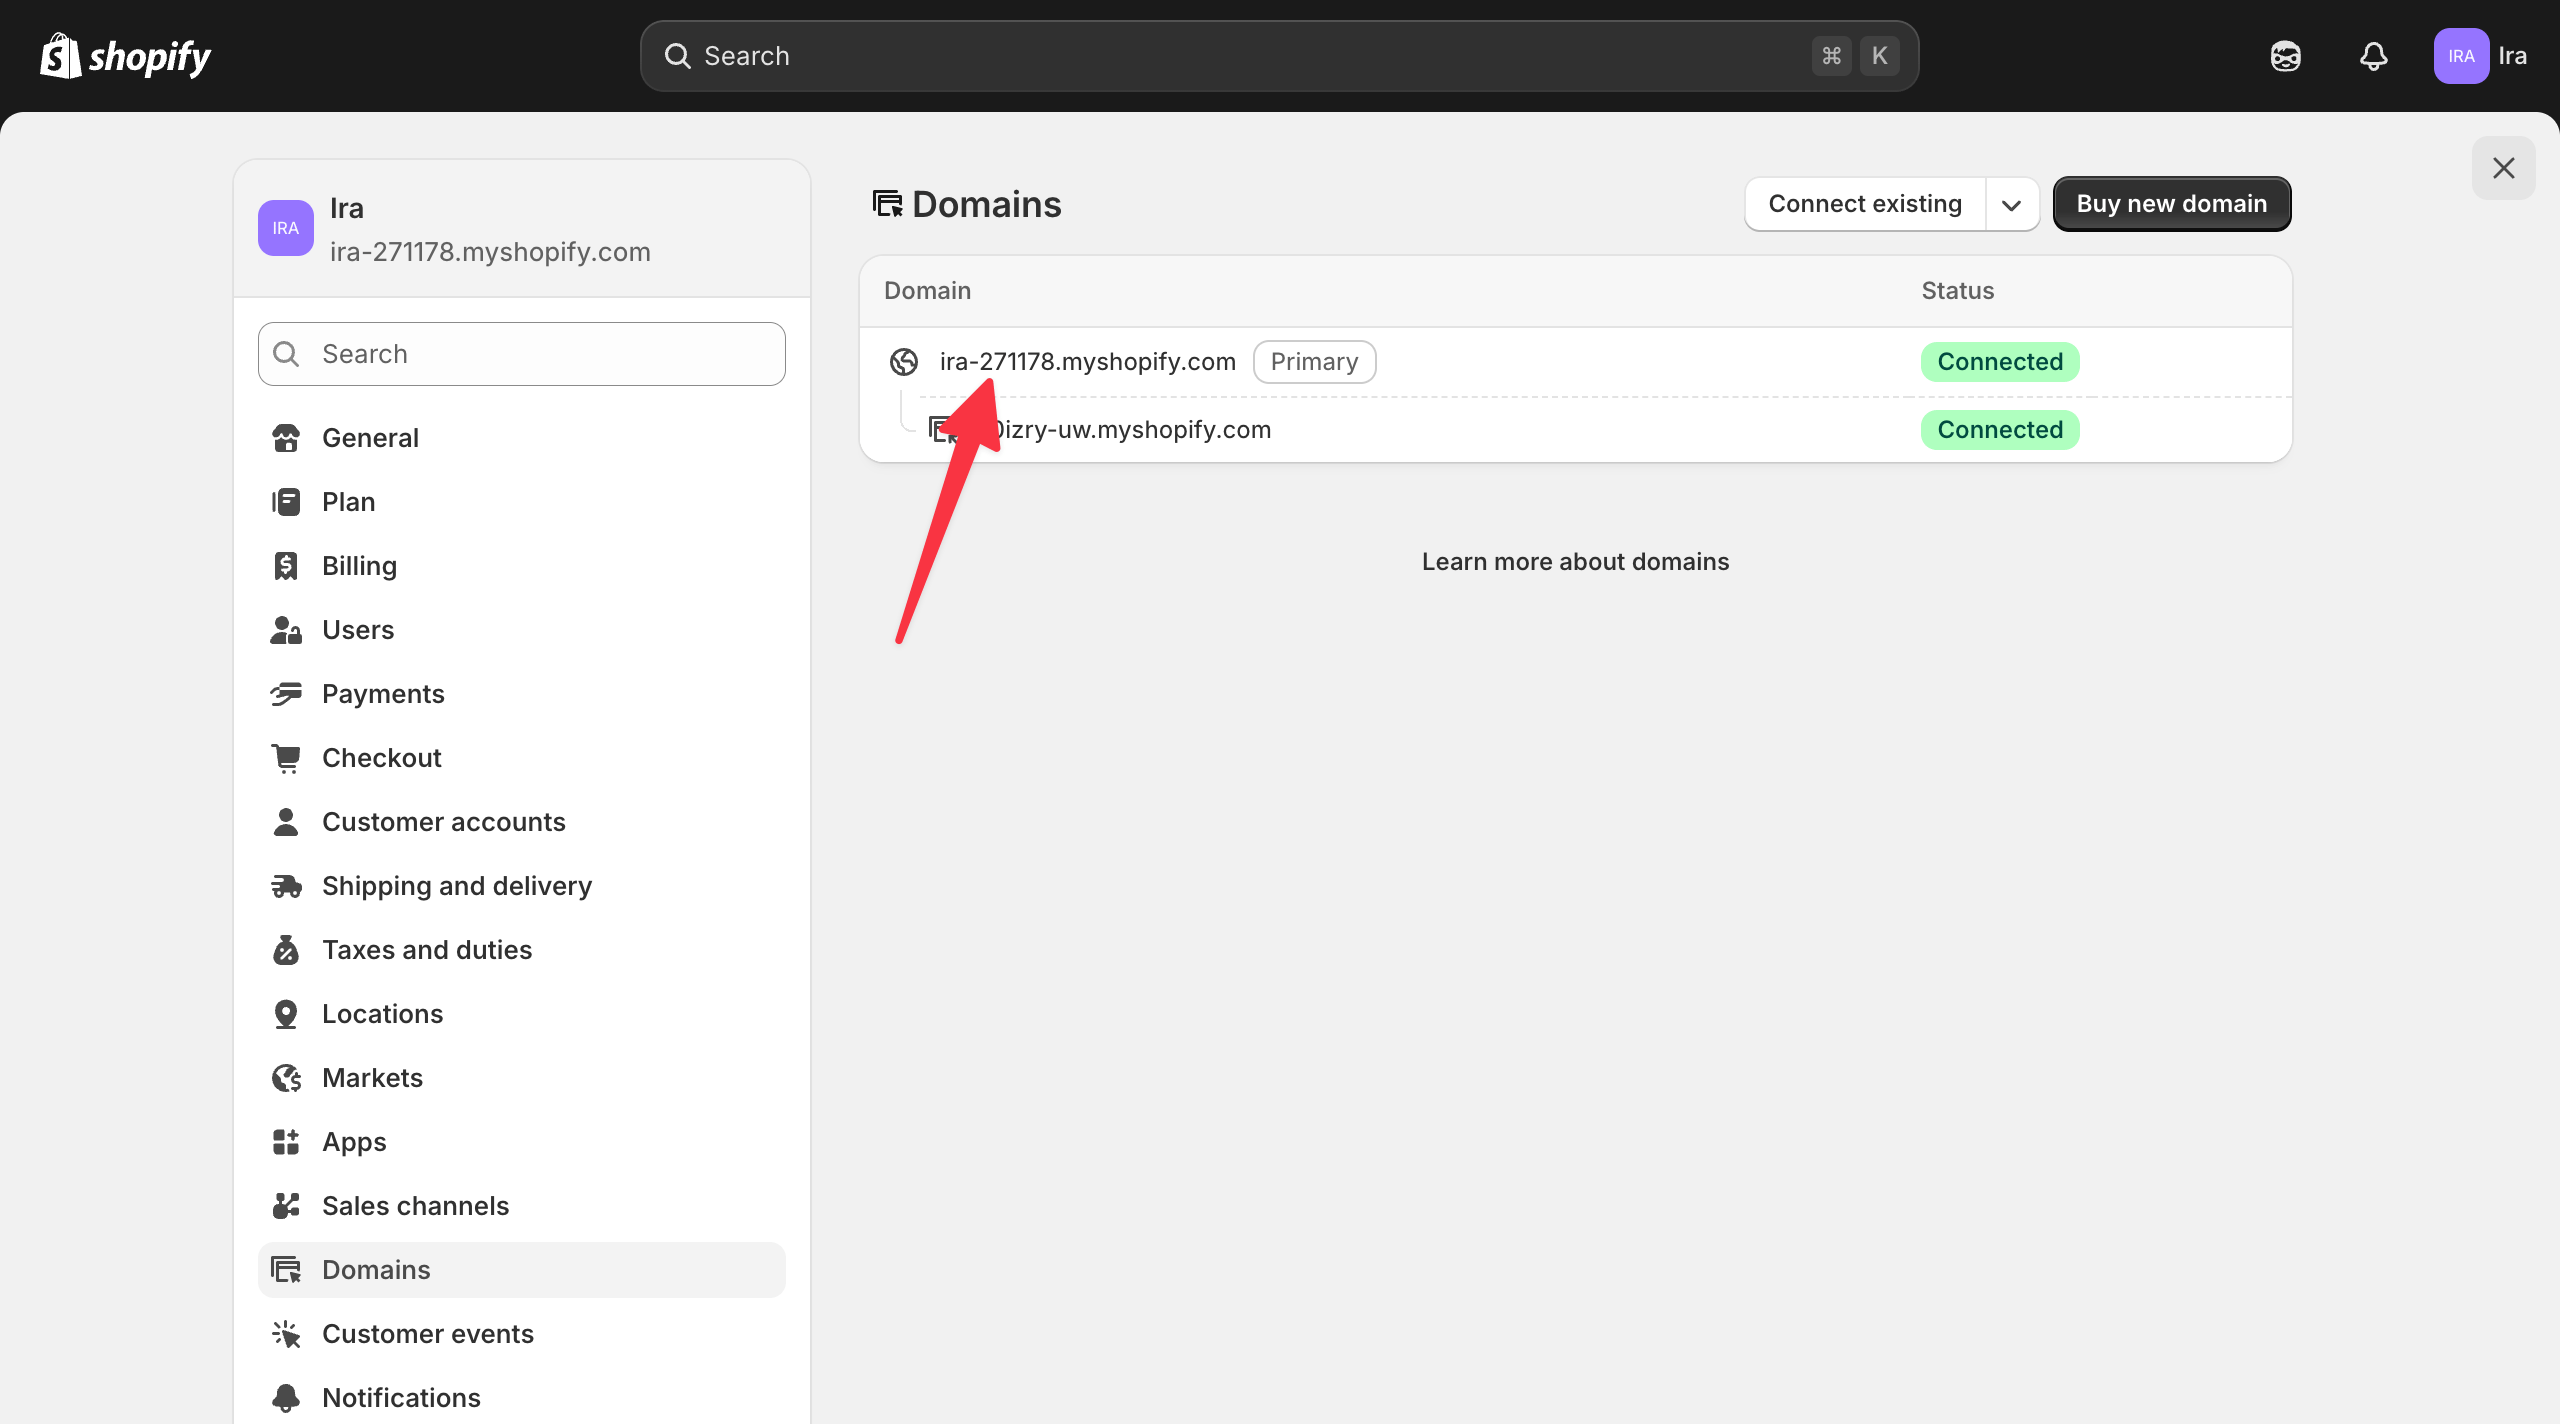Image resolution: width=2560 pixels, height=1424 pixels.
Task: Open Plan settings
Action: point(522,502)
